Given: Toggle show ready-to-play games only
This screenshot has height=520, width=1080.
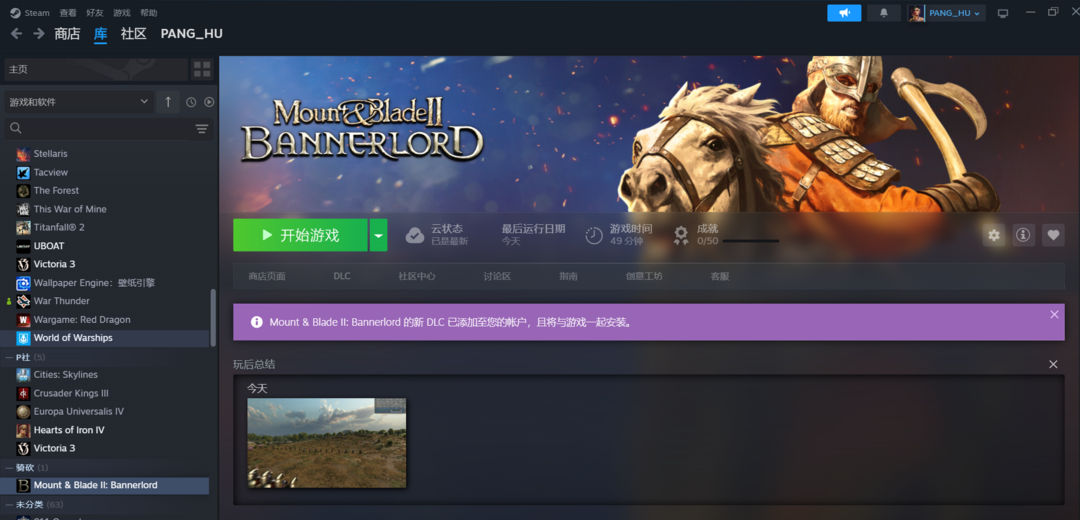Looking at the screenshot, I should point(209,102).
